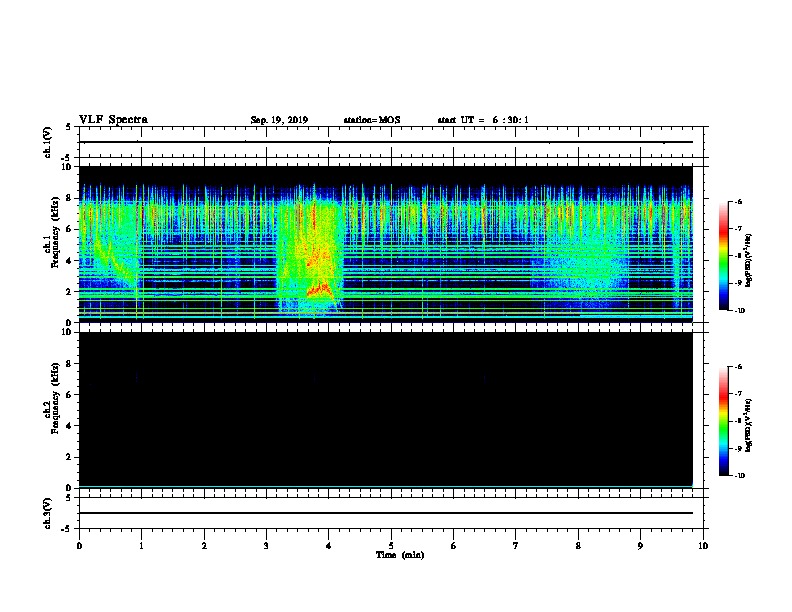
Task: Click the "ch.1(V)" axis label
Action: pos(48,142)
